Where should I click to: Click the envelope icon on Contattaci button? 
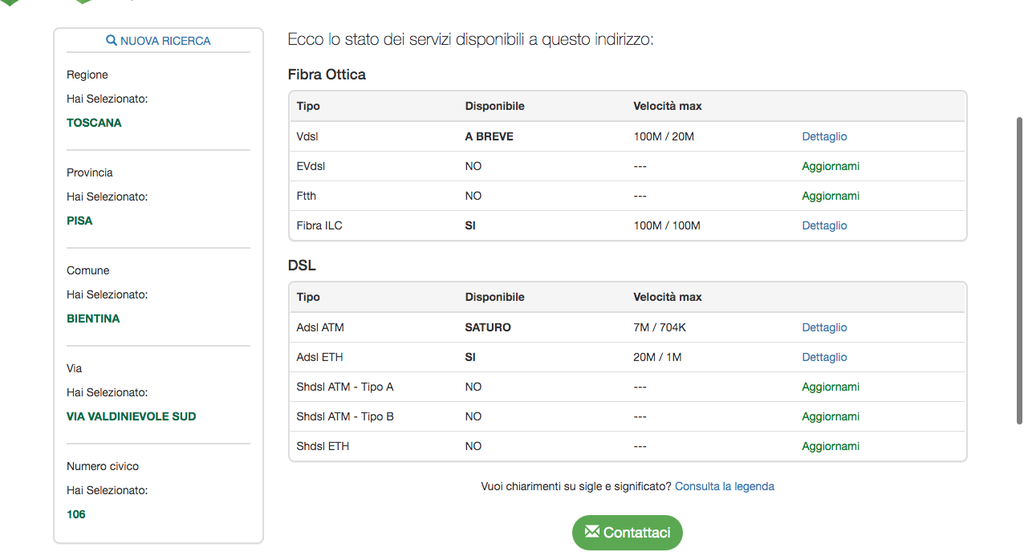pyautogui.click(x=592, y=532)
